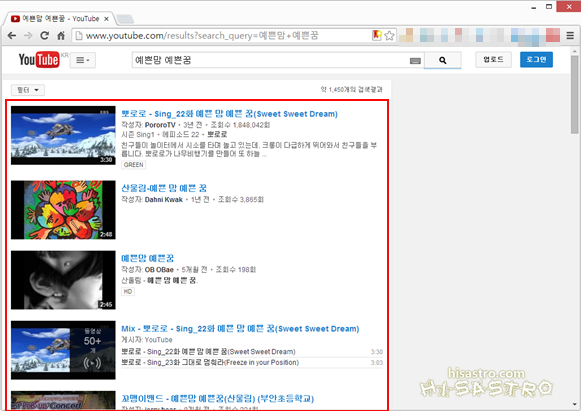Click the 뽀로로 show link under season info
Viewport: 581px width, 411px height.
[217, 134]
